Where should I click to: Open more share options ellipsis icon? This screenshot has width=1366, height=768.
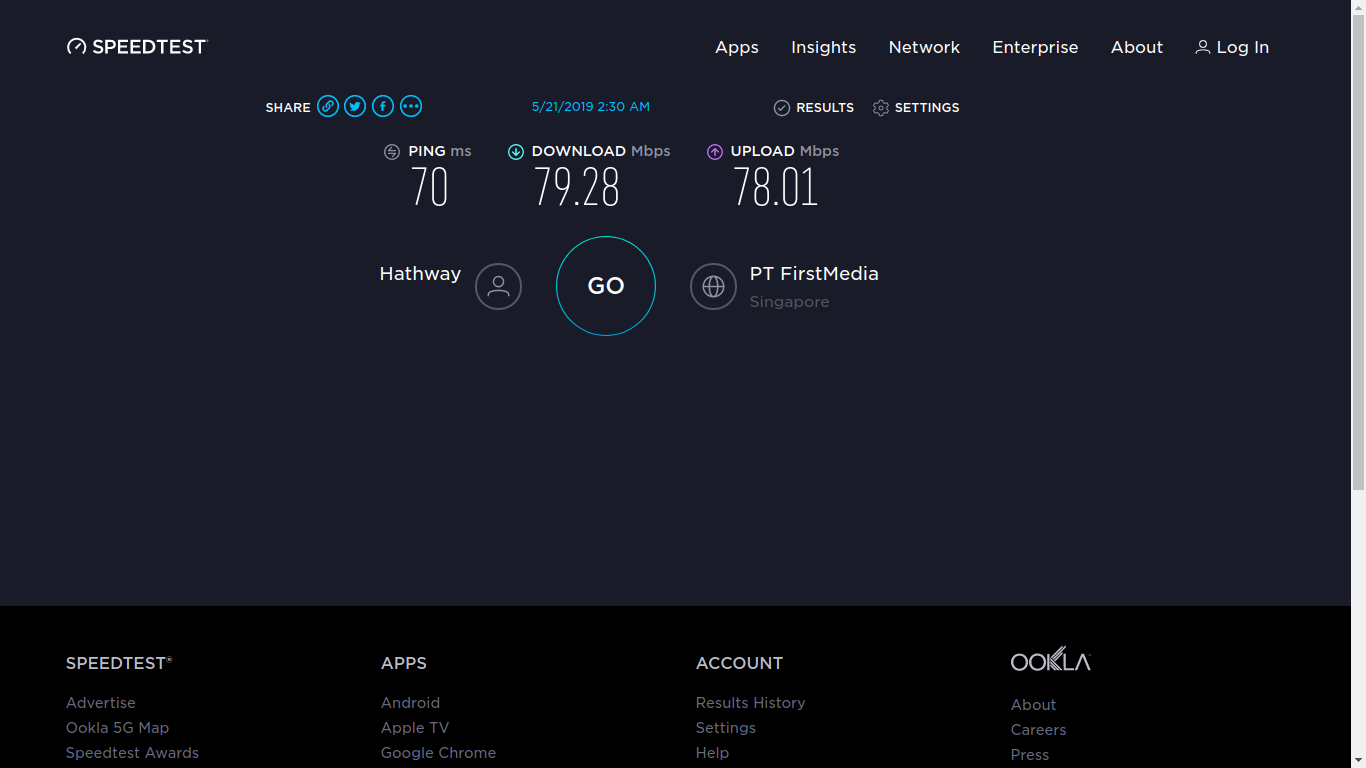(x=411, y=107)
